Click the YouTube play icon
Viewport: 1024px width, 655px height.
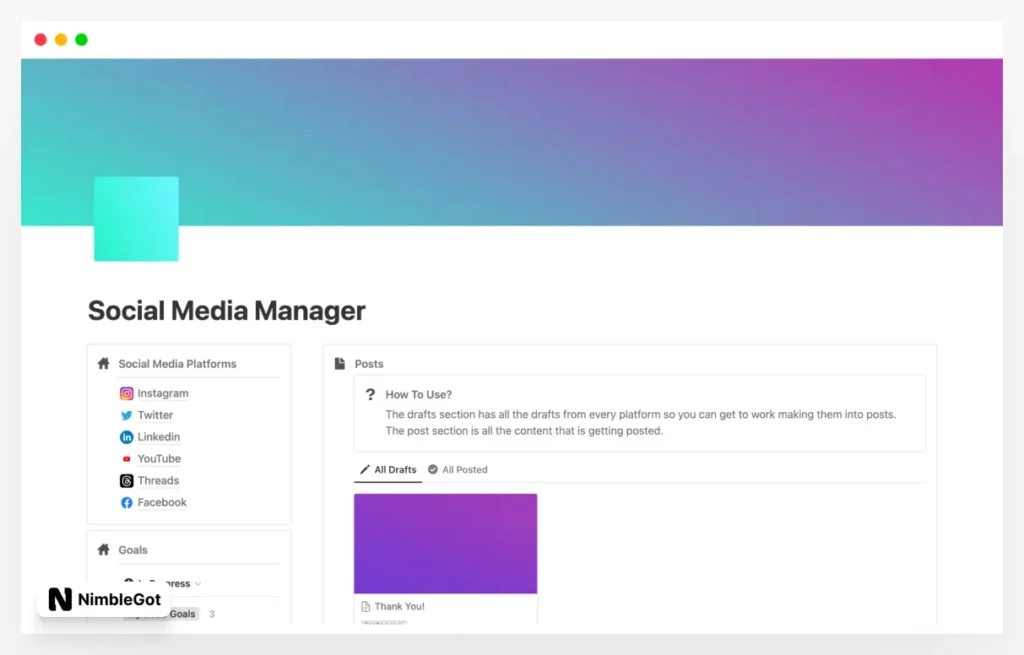point(126,458)
